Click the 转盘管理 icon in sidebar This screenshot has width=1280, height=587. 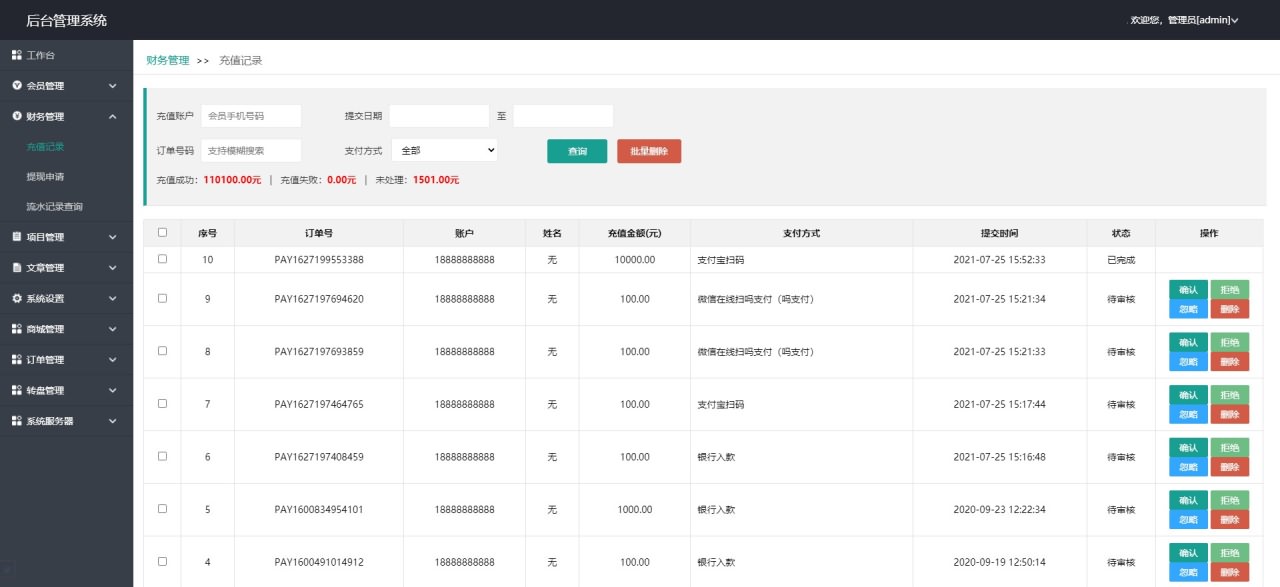[x=17, y=390]
